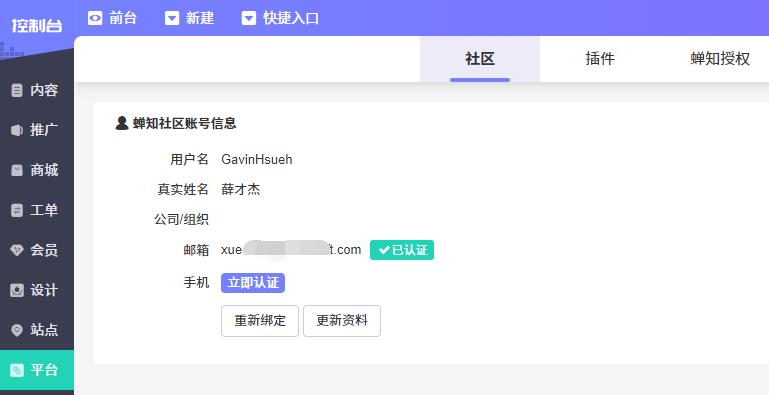Click the 工单 sidebar icon

coord(17,210)
